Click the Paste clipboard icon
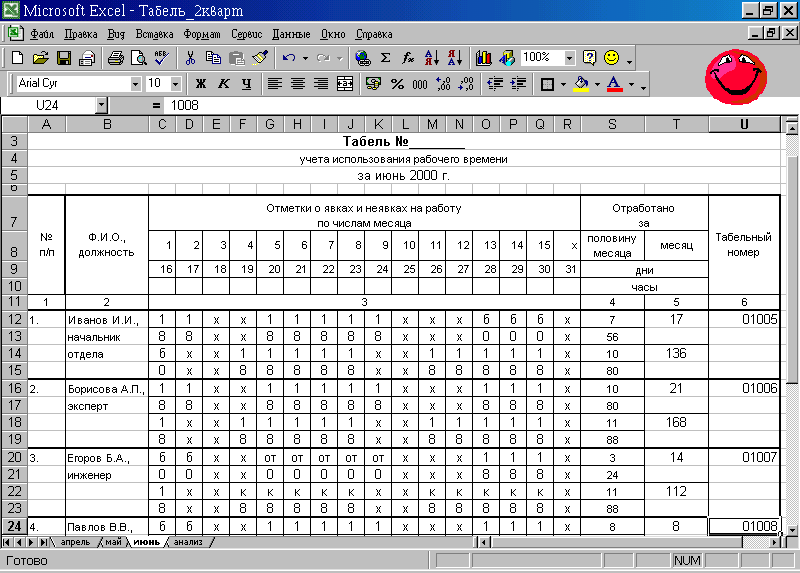 [236, 58]
